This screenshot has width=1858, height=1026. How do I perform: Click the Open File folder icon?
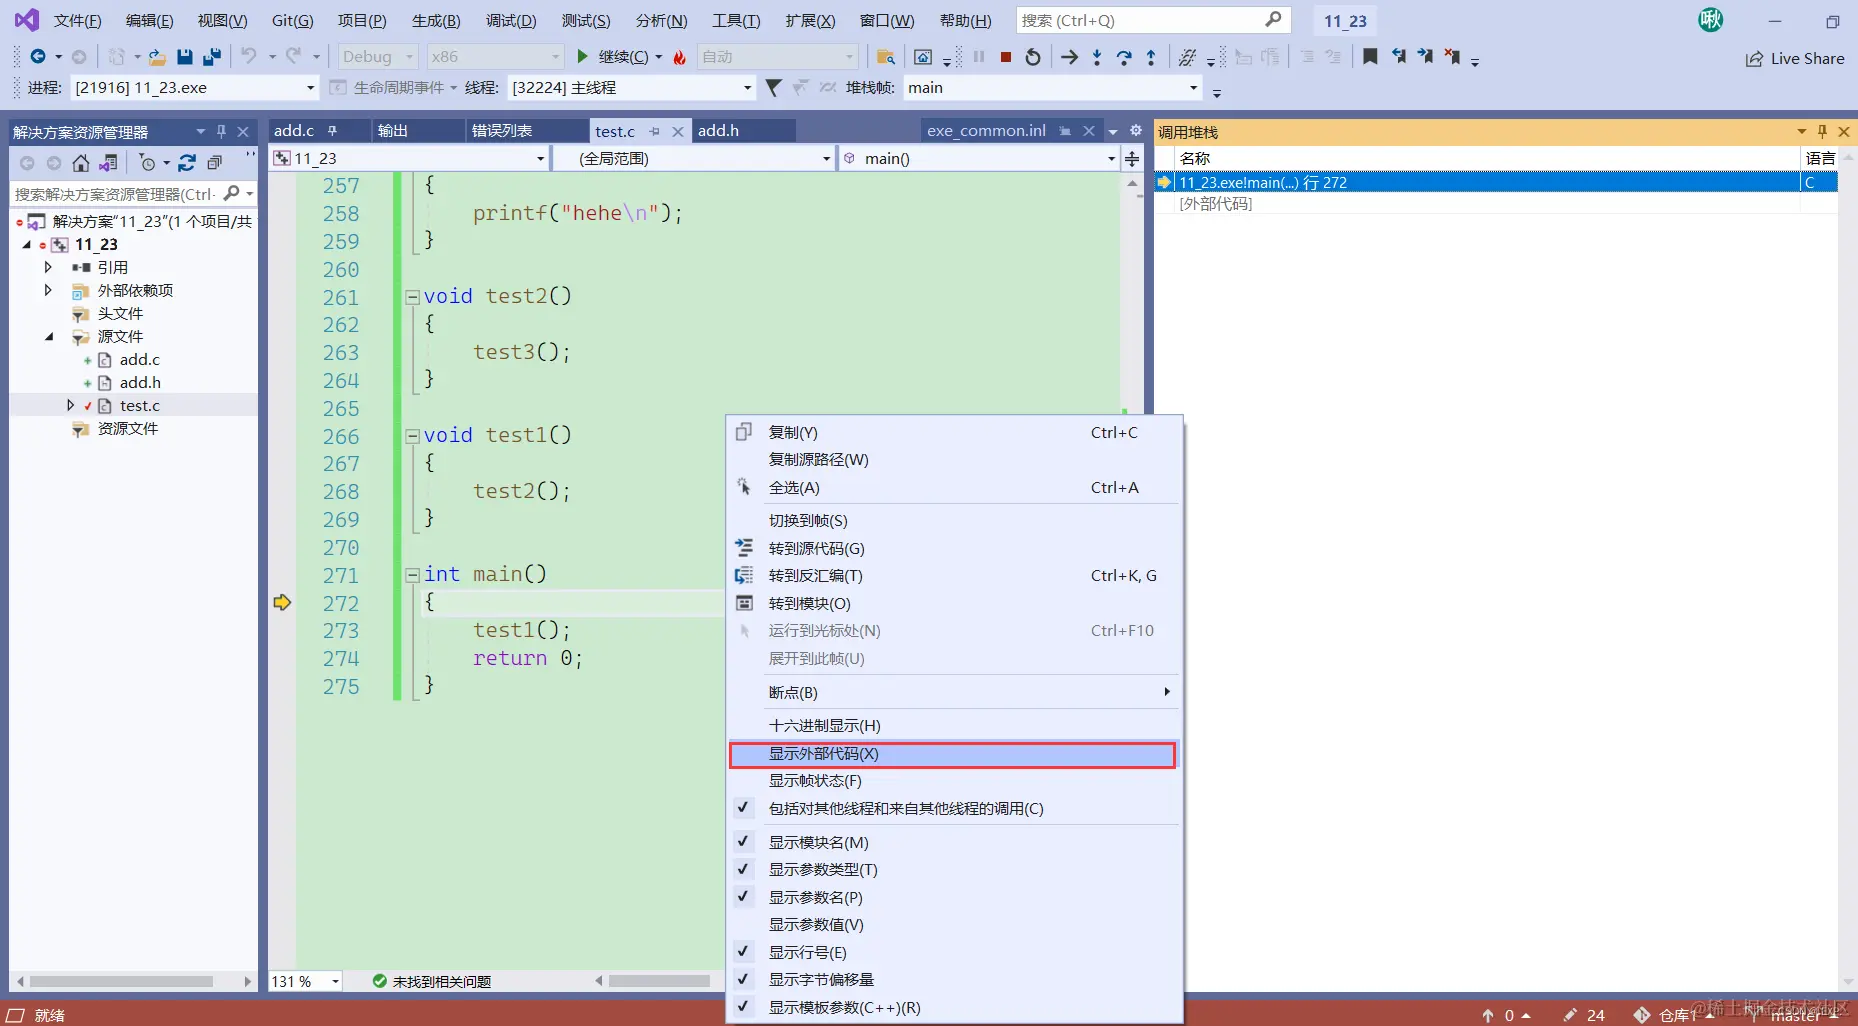tap(157, 57)
